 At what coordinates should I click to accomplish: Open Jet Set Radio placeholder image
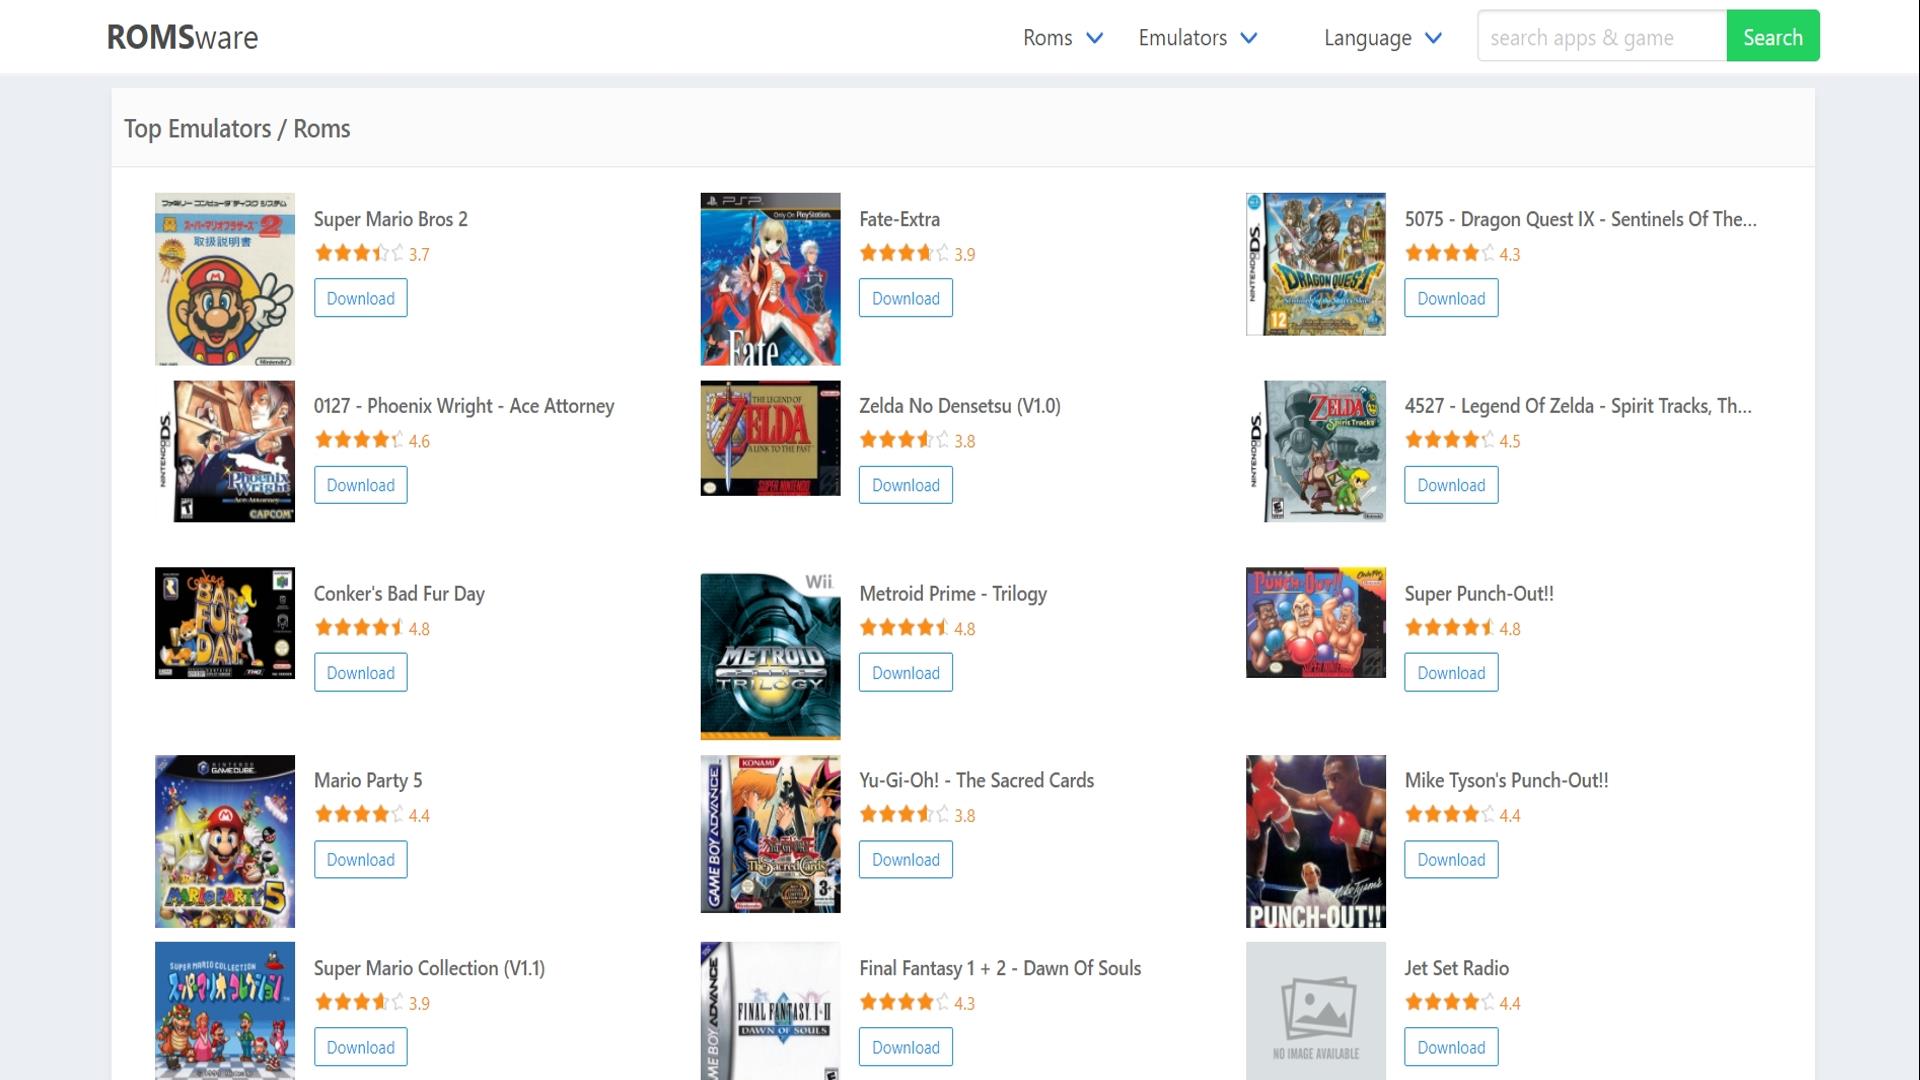[1315, 1011]
